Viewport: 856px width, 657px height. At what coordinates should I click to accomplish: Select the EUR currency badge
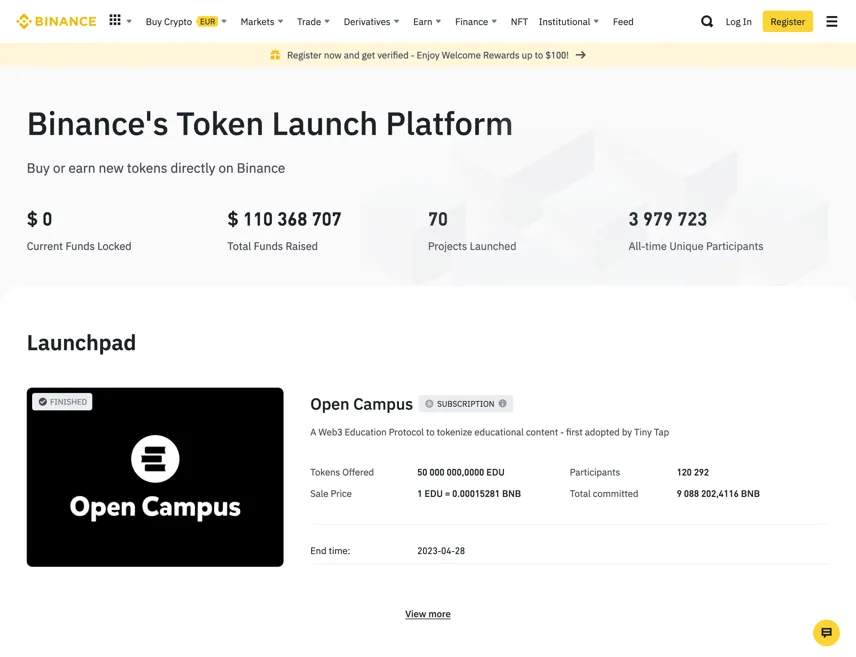point(207,21)
